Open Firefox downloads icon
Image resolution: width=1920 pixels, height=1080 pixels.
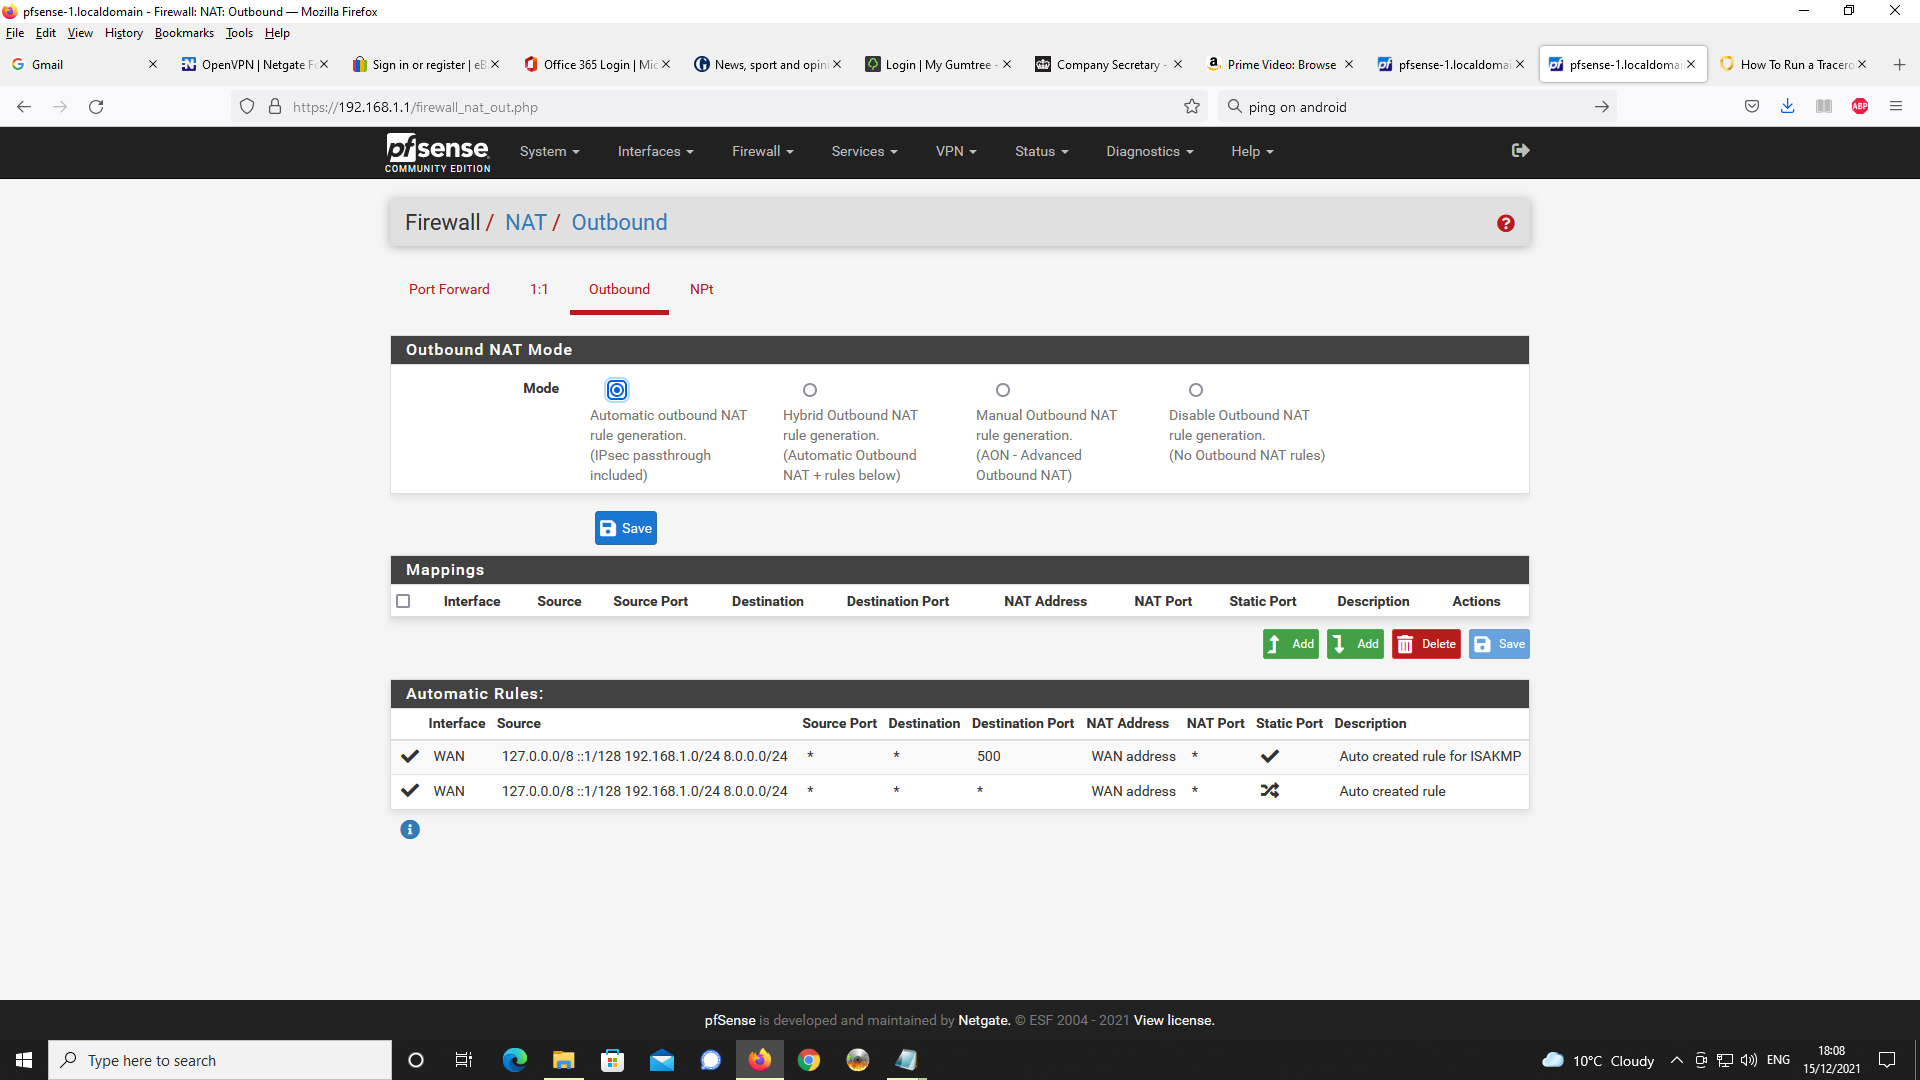tap(1787, 107)
